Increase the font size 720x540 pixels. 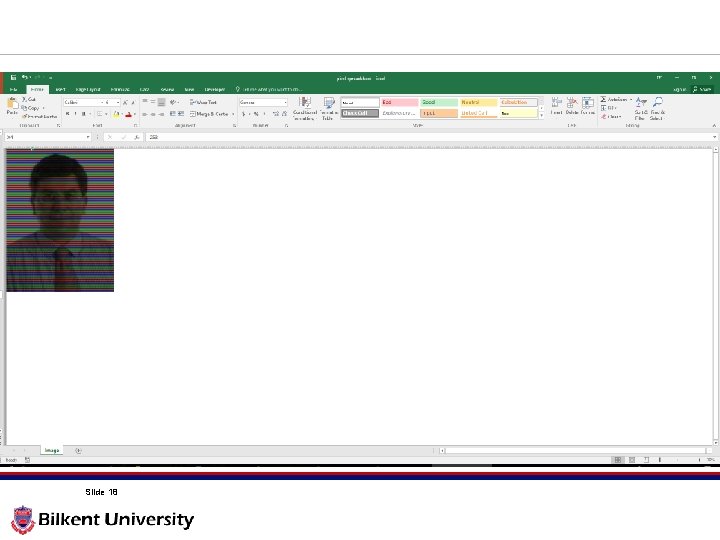coord(125,102)
